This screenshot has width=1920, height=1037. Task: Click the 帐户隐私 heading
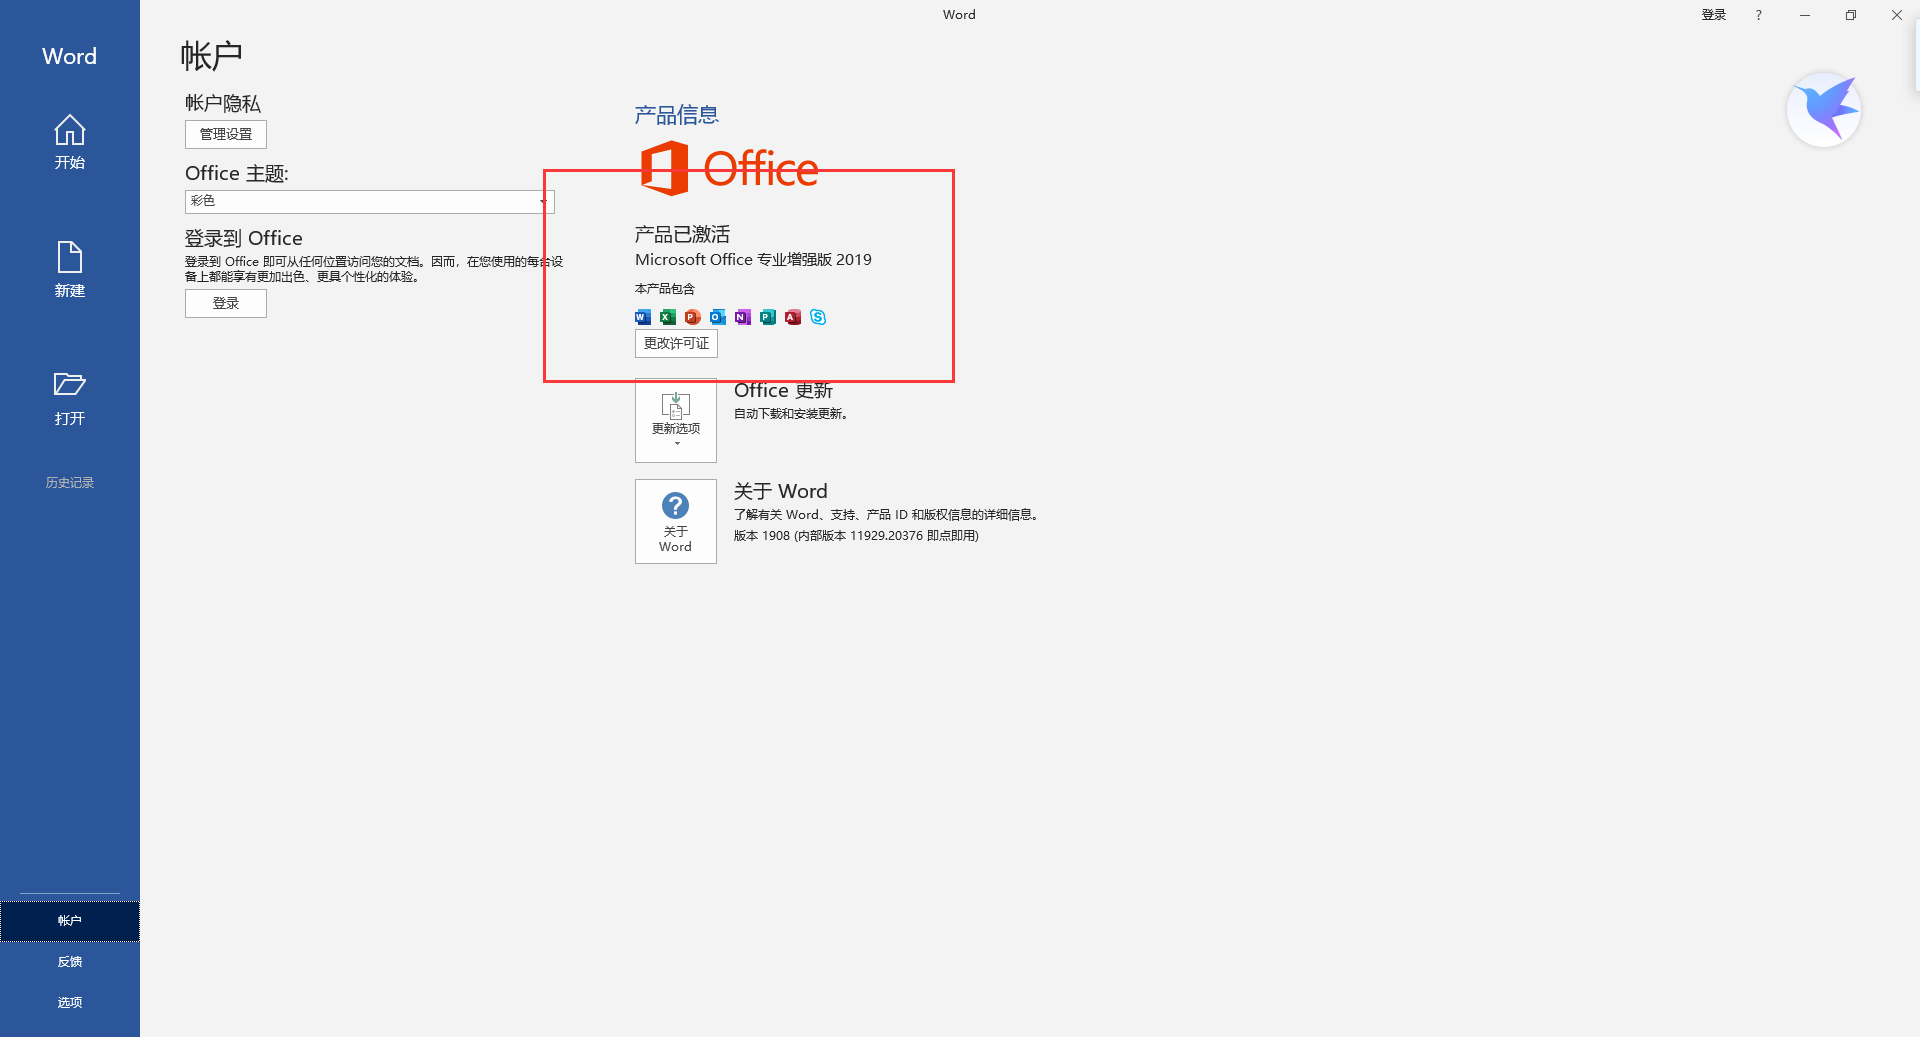pyautogui.click(x=223, y=103)
